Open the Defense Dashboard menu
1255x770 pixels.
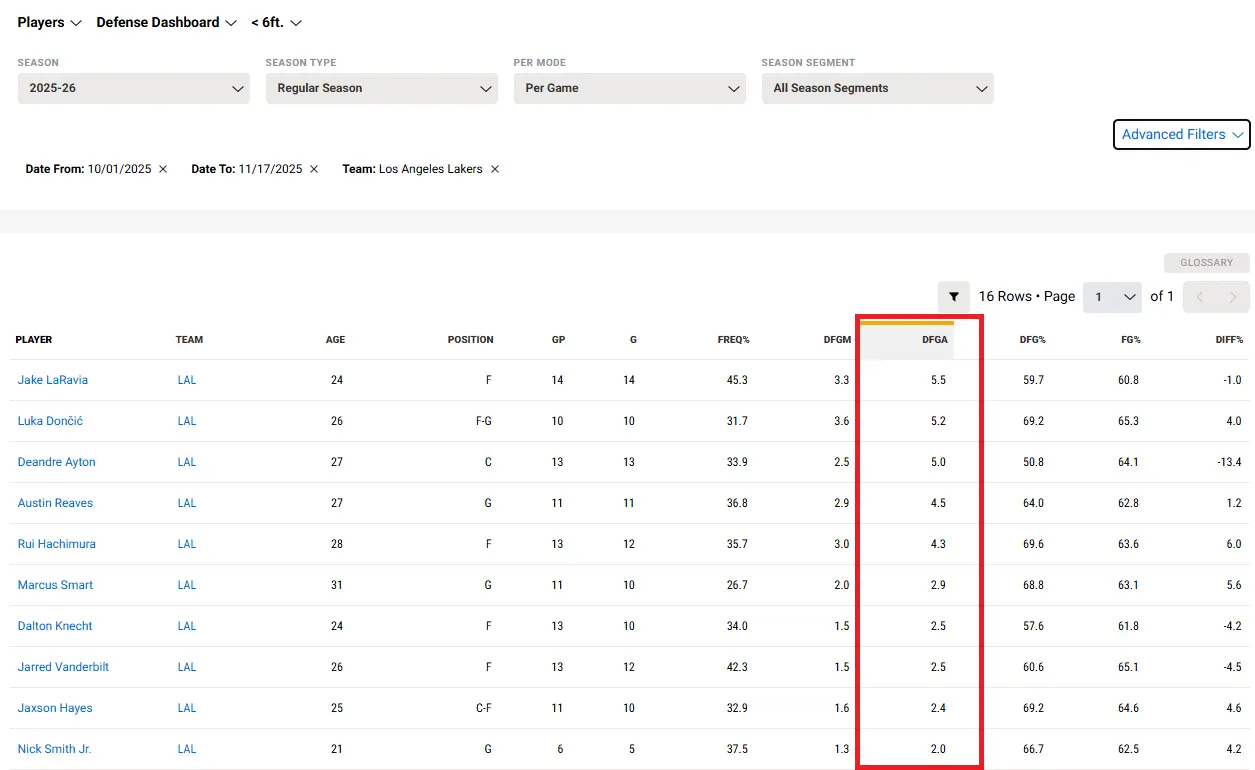[x=166, y=22]
